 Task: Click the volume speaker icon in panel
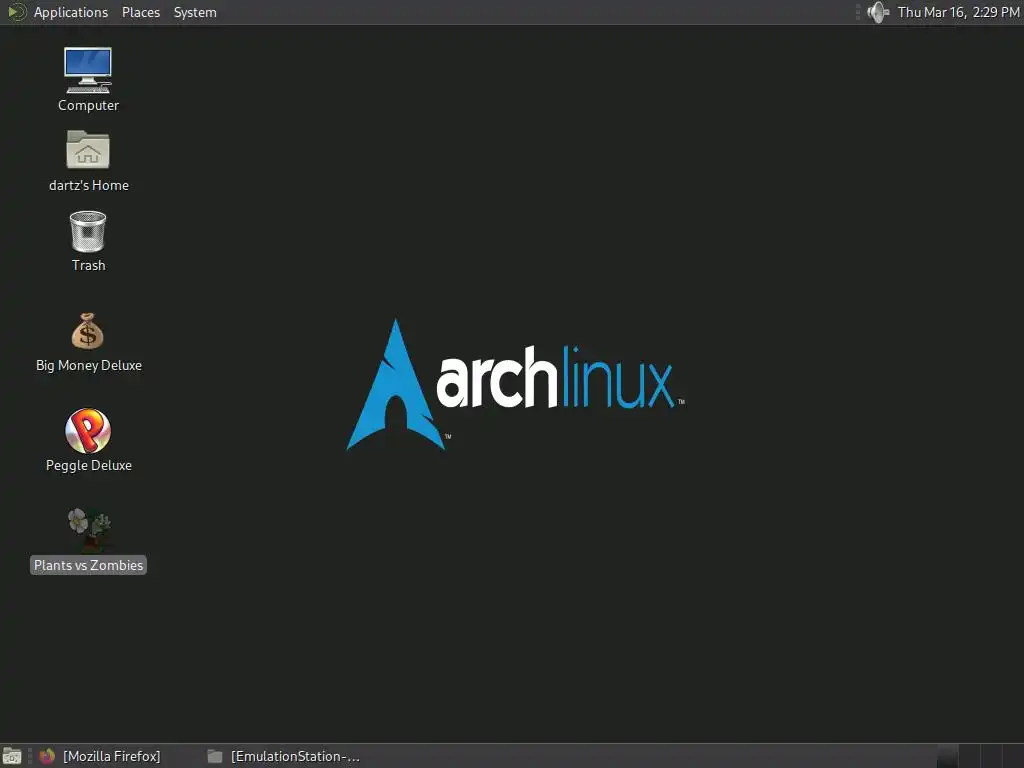878,12
